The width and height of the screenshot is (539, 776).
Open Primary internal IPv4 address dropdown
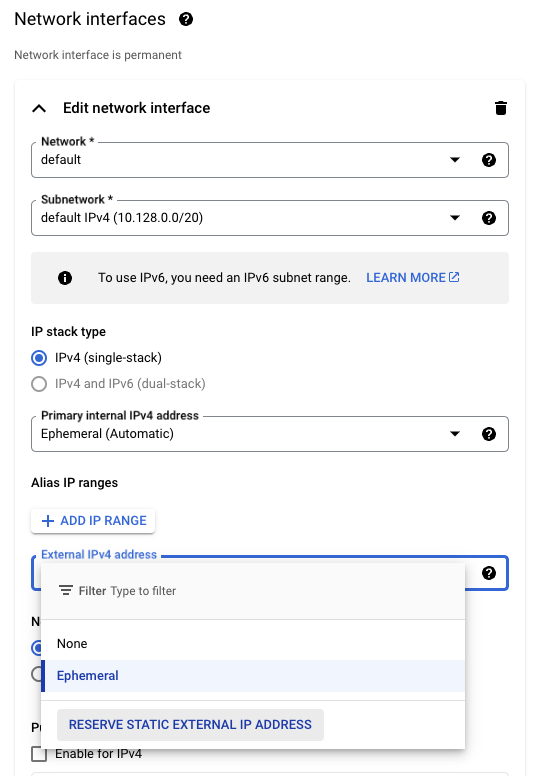(270, 434)
